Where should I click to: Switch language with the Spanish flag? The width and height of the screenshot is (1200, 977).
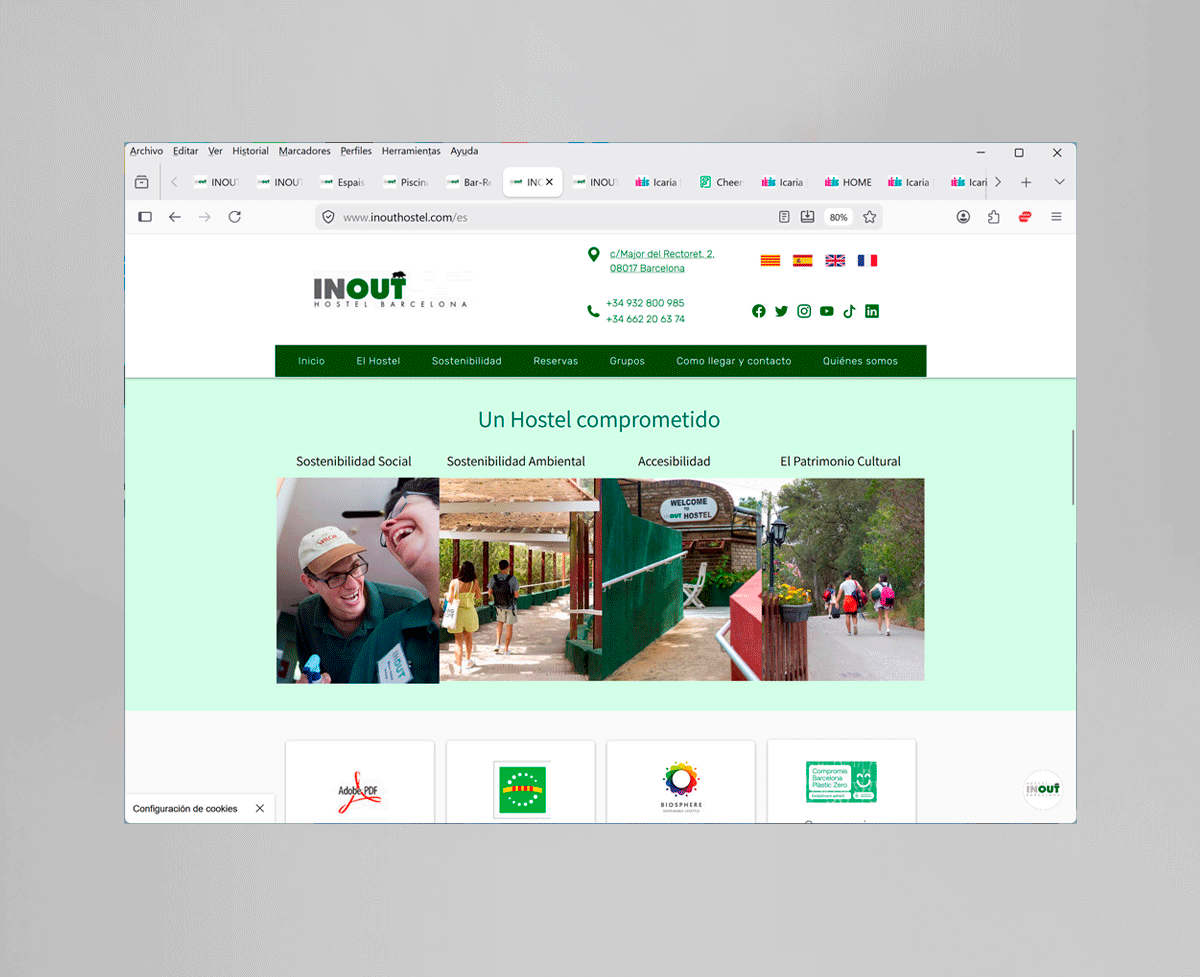click(x=802, y=260)
